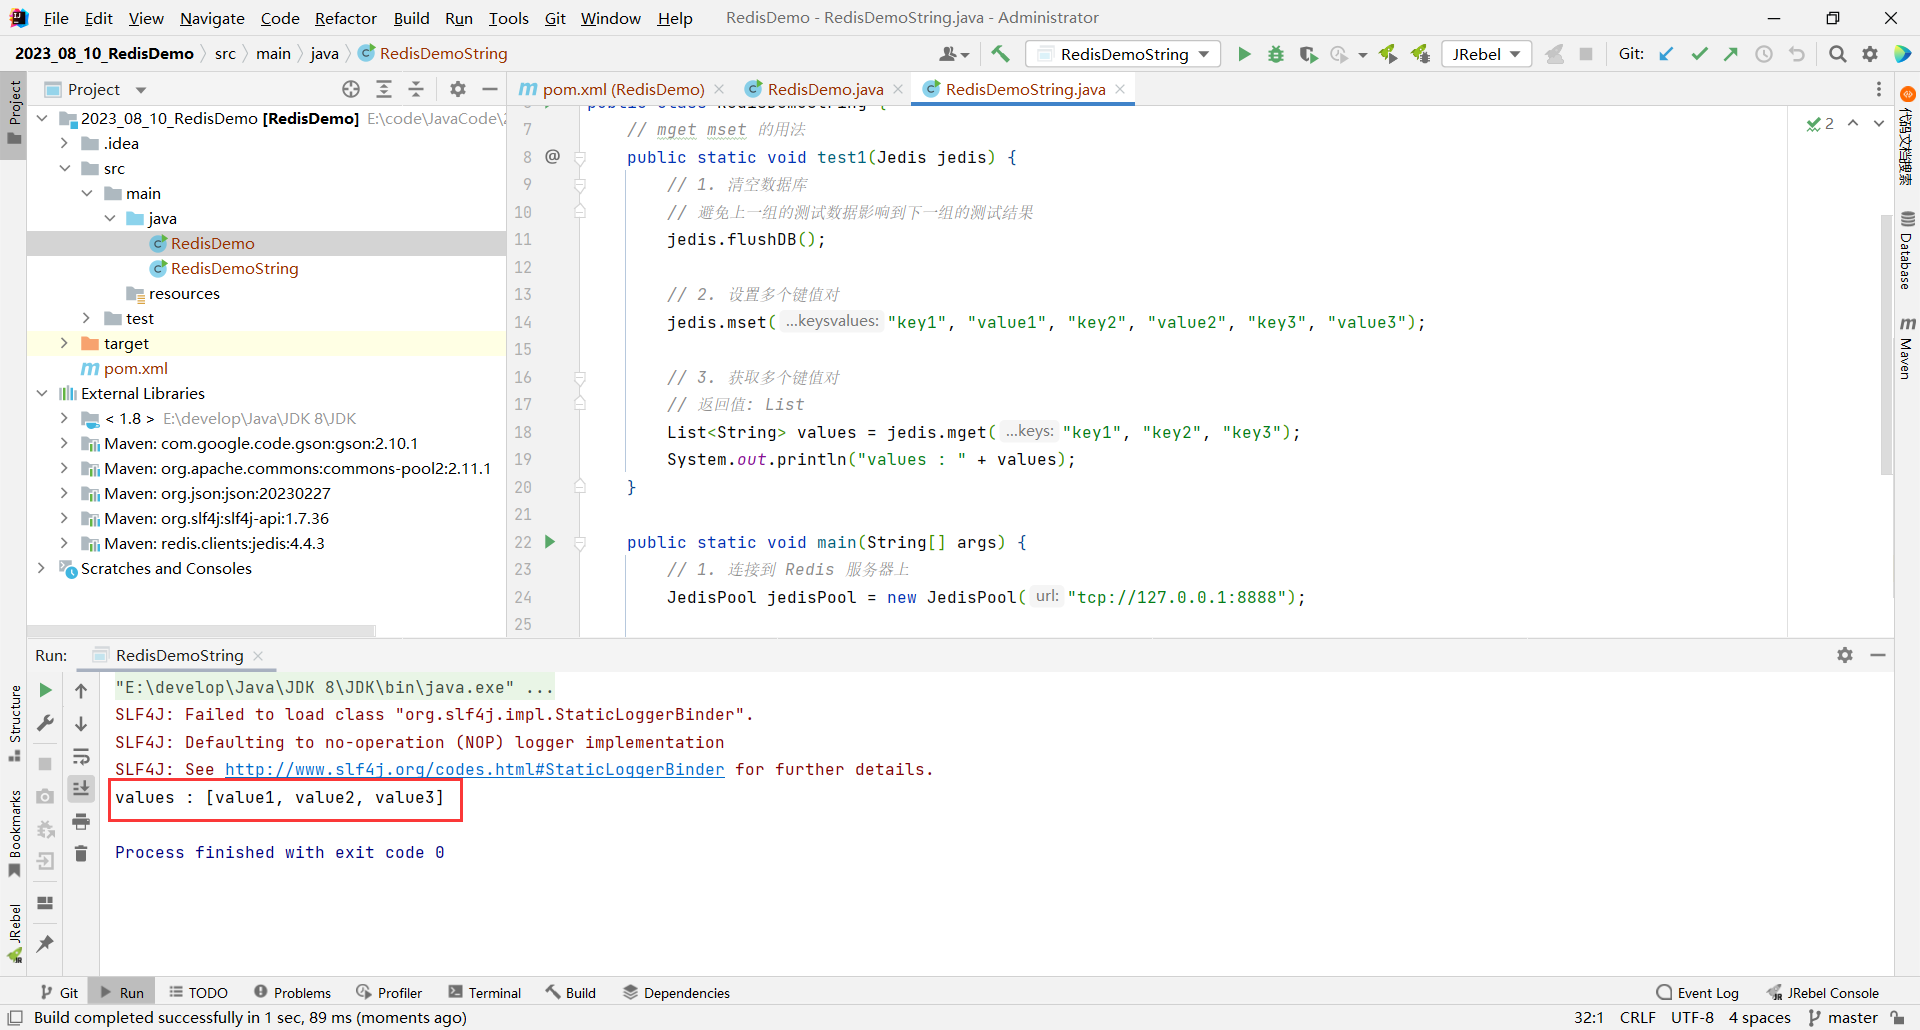Clear all console output with trash icon
The width and height of the screenshot is (1920, 1030).
[81, 853]
